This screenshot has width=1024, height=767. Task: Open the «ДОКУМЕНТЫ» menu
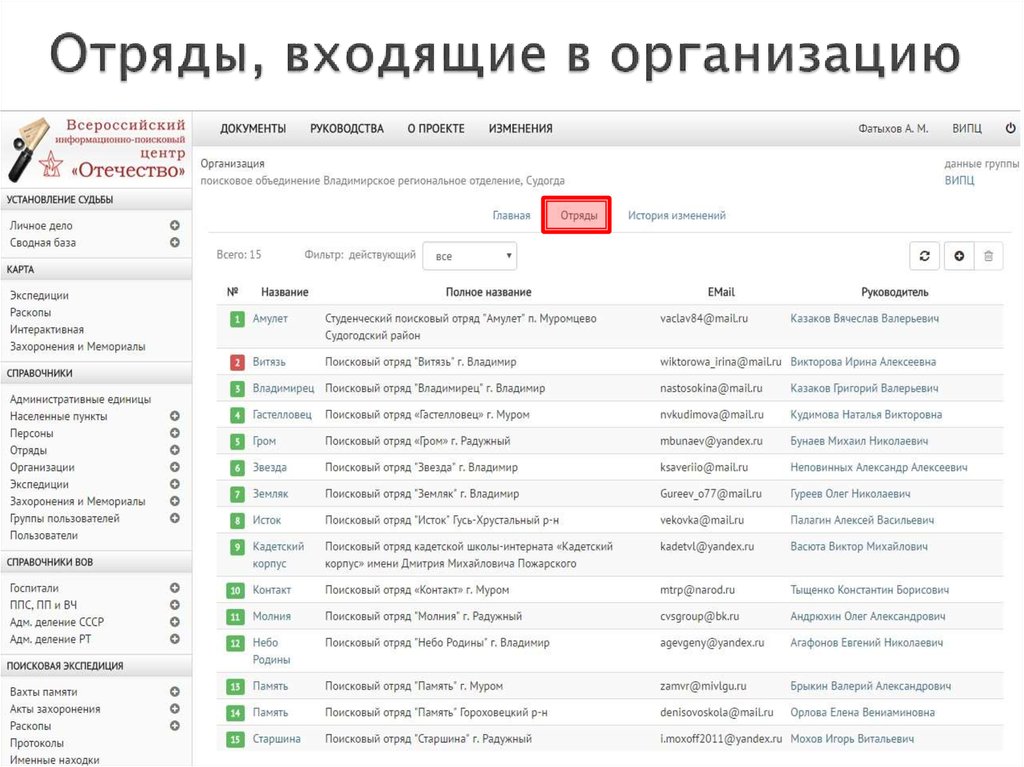(253, 128)
